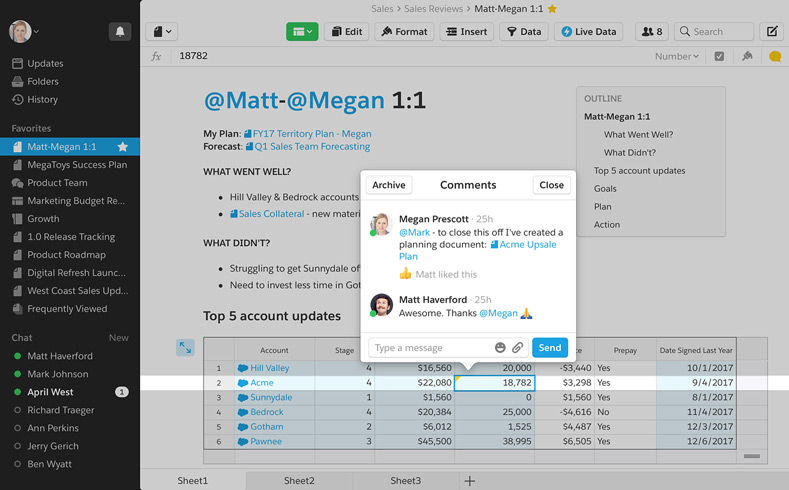Show the 8 shared members
Image resolution: width=789 pixels, height=490 pixels.
[x=652, y=32]
